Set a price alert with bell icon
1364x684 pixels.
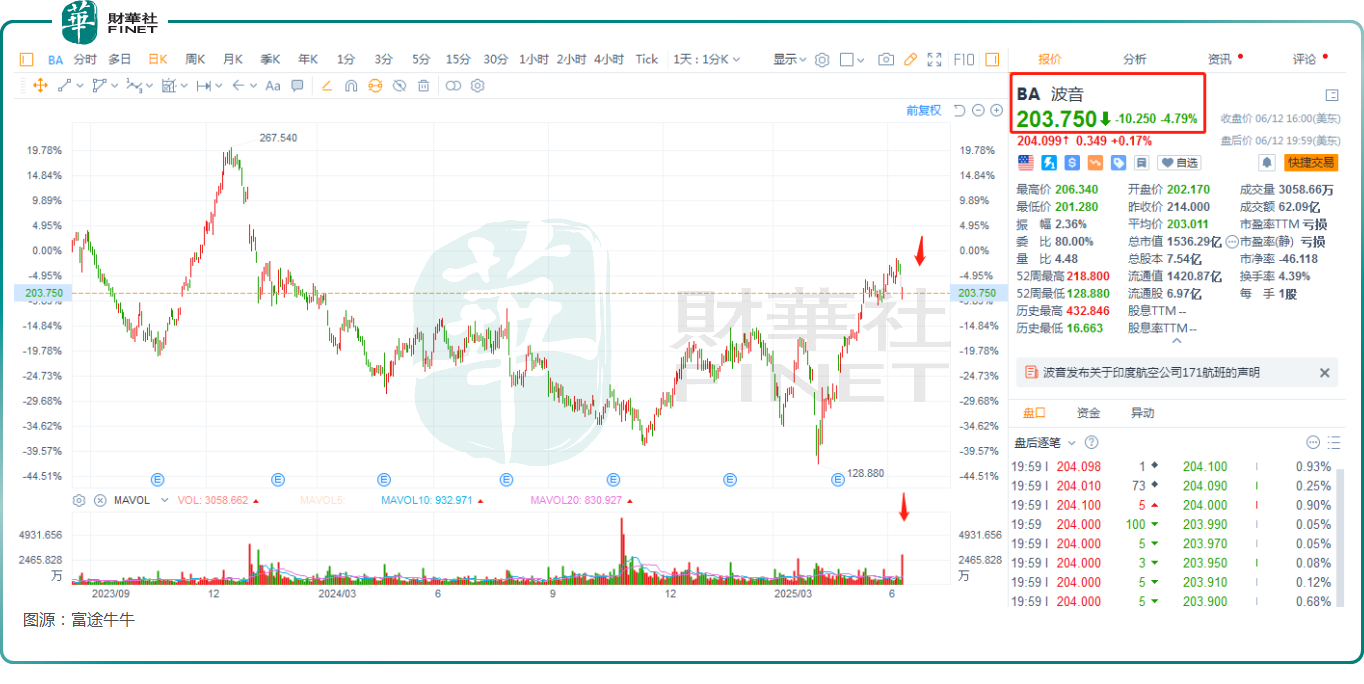click(1267, 162)
